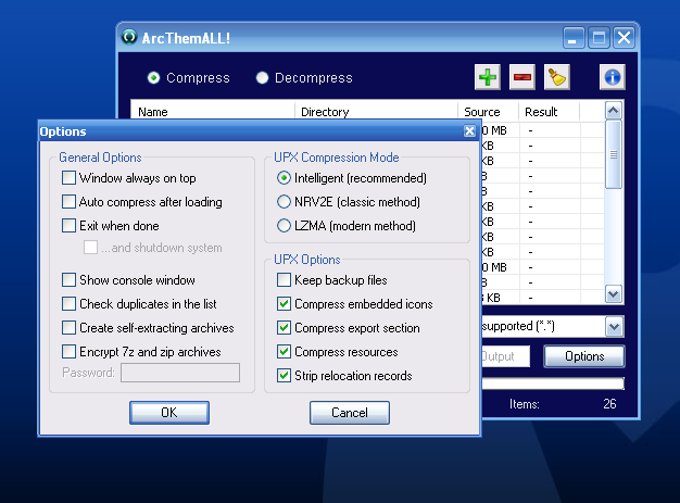
Task: Click the Directory column header
Action: [376, 111]
